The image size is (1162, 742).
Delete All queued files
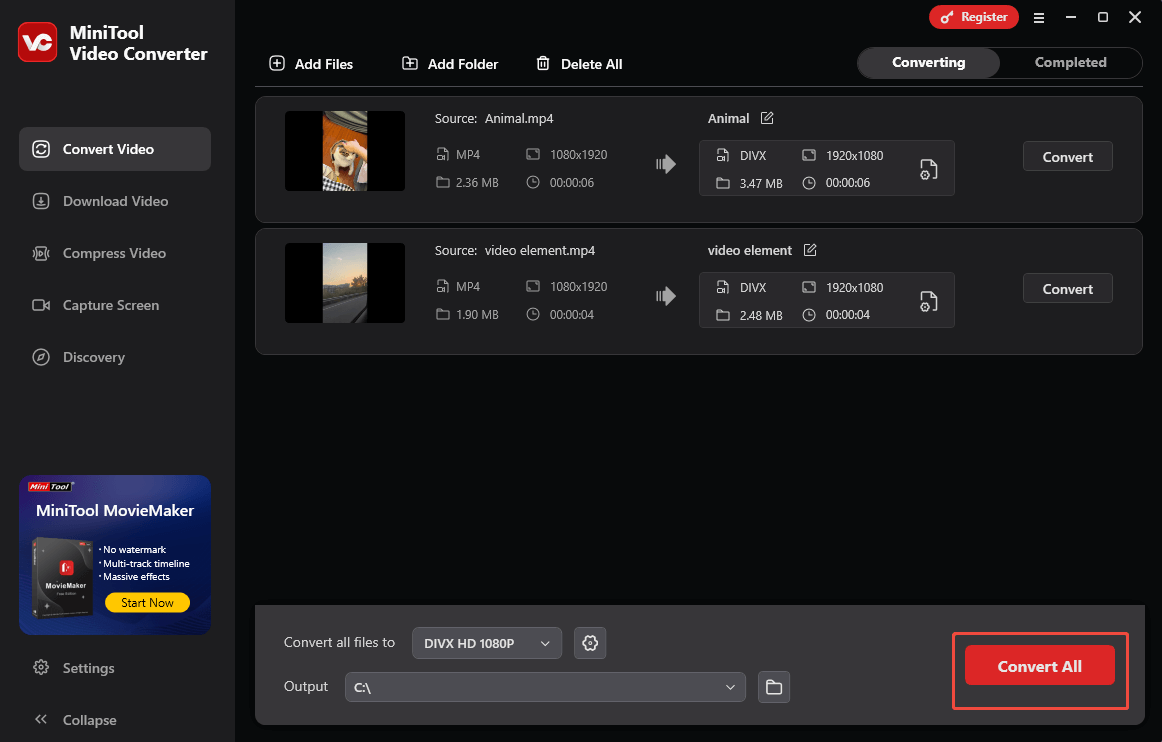coord(543,63)
